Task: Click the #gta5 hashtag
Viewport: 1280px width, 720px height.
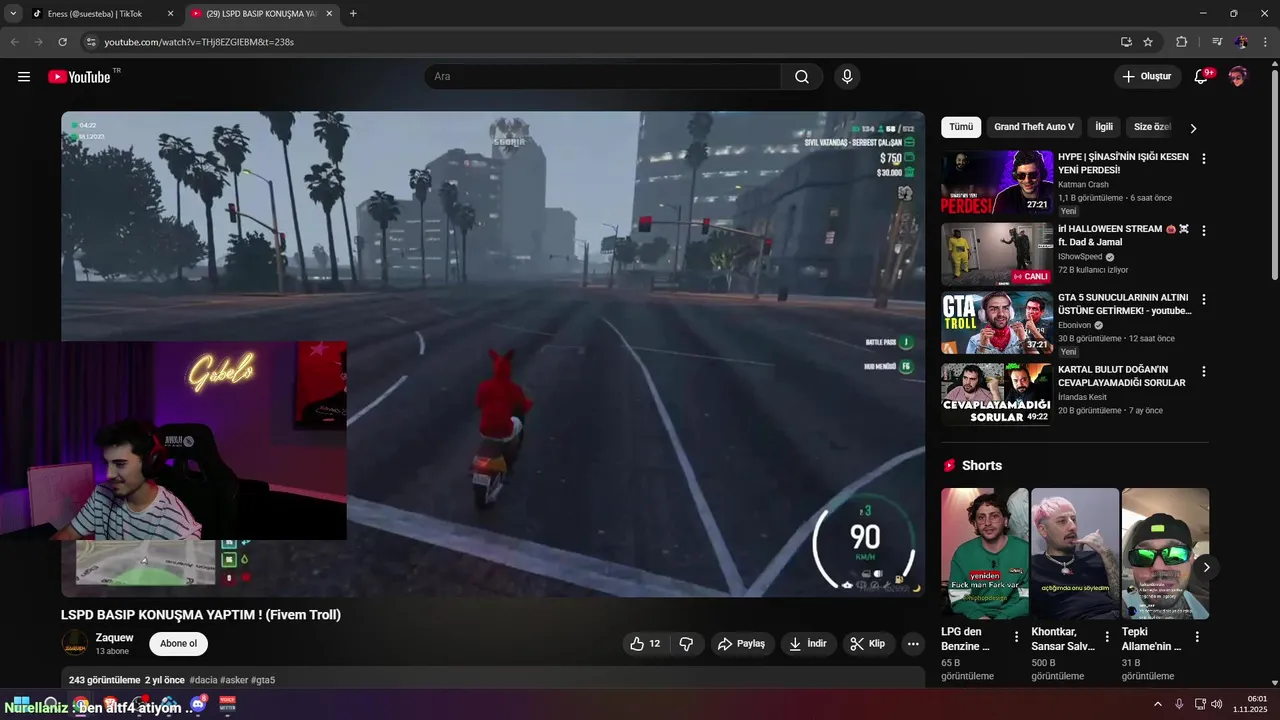Action: click(x=263, y=680)
